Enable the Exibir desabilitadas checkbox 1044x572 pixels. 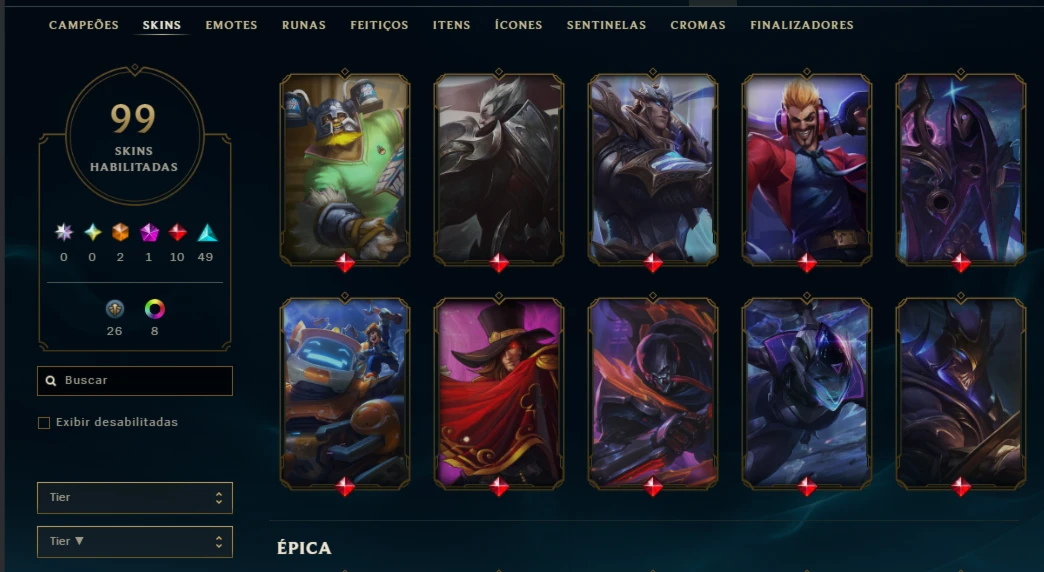click(44, 423)
